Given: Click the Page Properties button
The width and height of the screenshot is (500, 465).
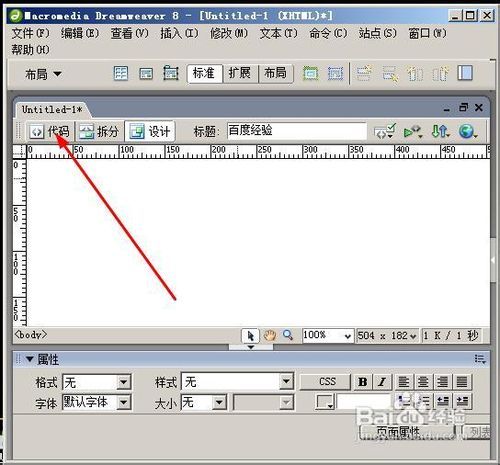Looking at the screenshot, I should 407,432.
